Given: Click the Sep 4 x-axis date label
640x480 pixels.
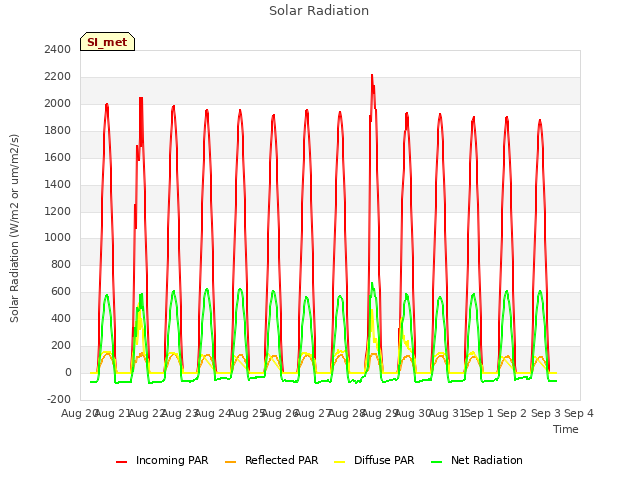Looking at the screenshot, I should tap(579, 413).
